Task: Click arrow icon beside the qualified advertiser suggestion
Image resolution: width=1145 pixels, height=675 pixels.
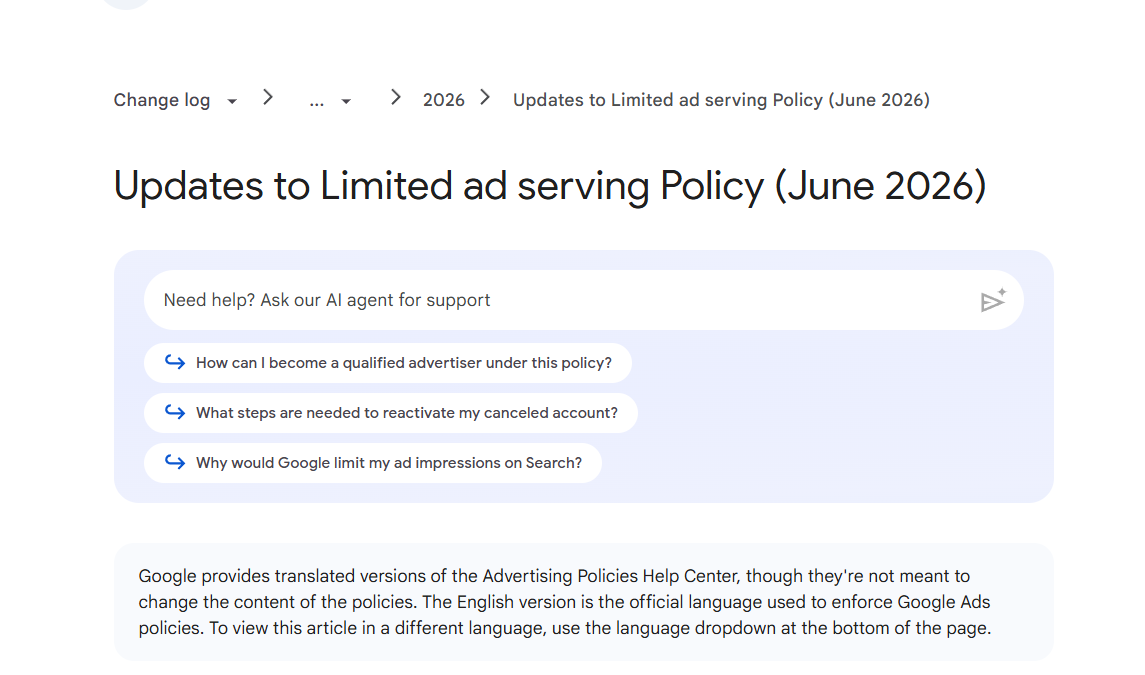Action: point(175,362)
